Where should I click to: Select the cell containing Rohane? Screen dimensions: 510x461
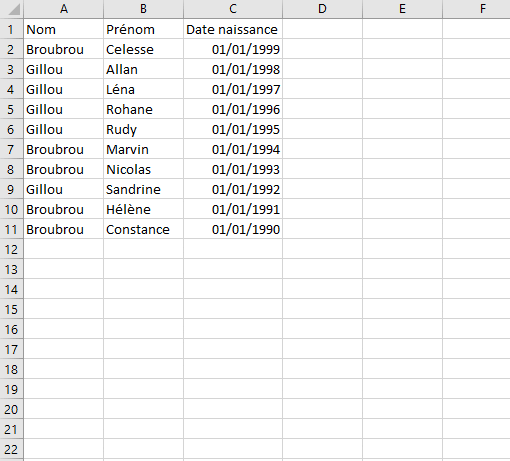coord(143,109)
